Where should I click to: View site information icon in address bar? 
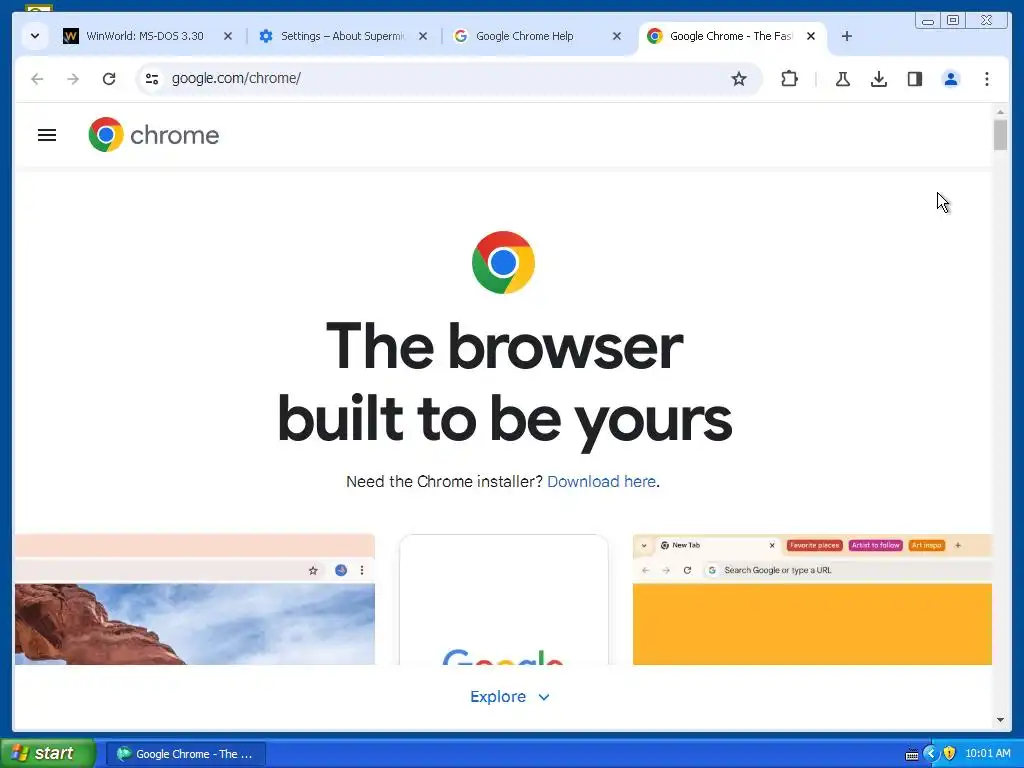tap(152, 79)
